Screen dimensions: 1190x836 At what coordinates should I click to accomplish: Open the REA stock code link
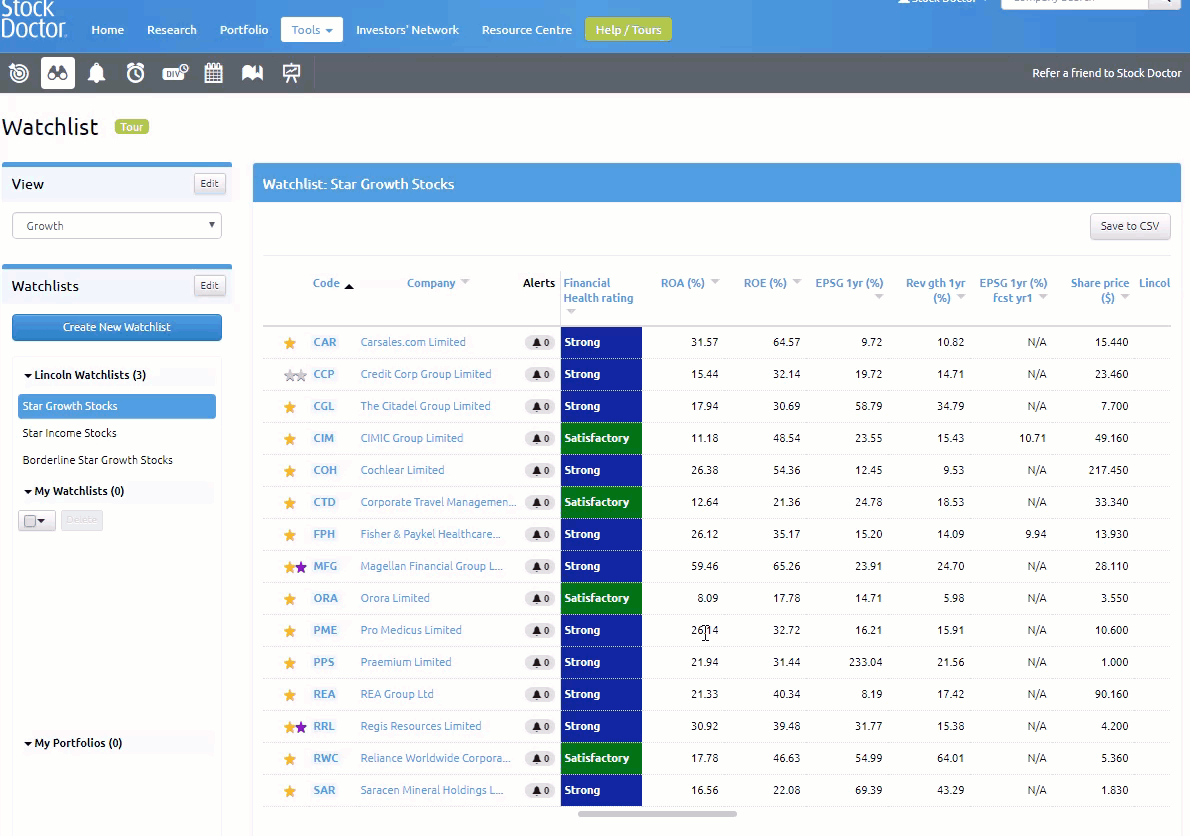point(324,694)
